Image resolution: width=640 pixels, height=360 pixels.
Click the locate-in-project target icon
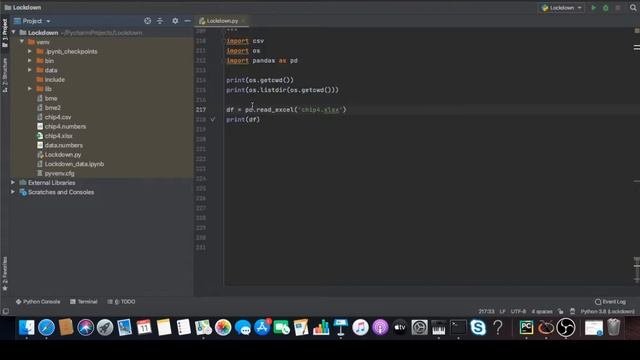[x=147, y=21]
